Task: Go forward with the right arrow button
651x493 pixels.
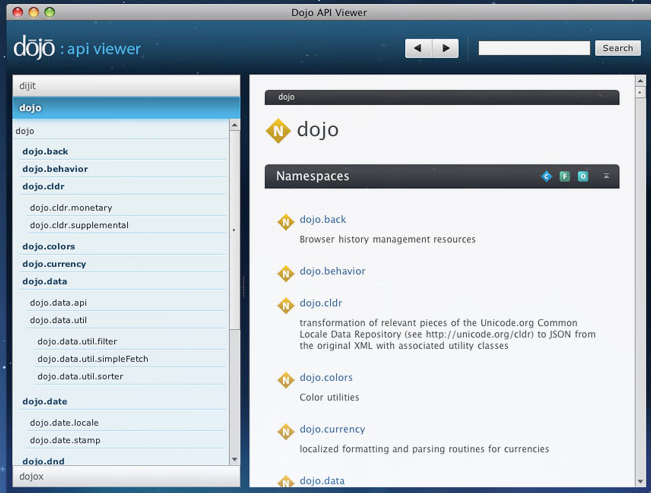Action: (x=445, y=48)
